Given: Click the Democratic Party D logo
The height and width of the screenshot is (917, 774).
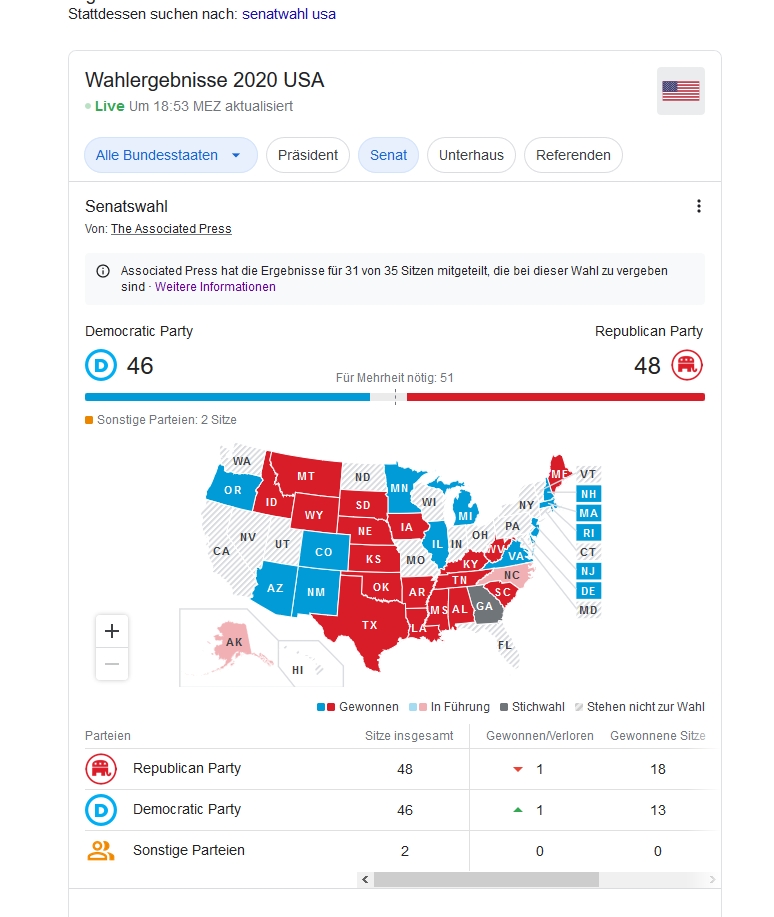Looking at the screenshot, I should click(x=101, y=366).
